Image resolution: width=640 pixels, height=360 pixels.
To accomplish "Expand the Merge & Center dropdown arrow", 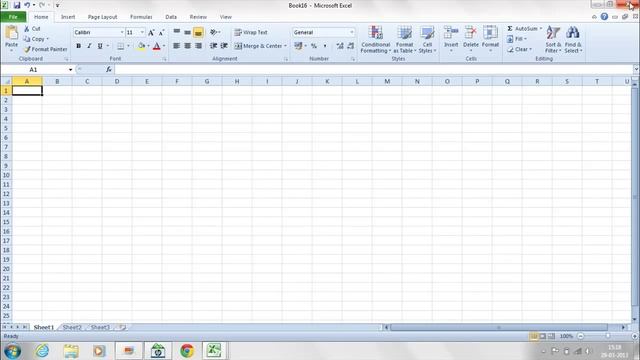I will [x=285, y=46].
